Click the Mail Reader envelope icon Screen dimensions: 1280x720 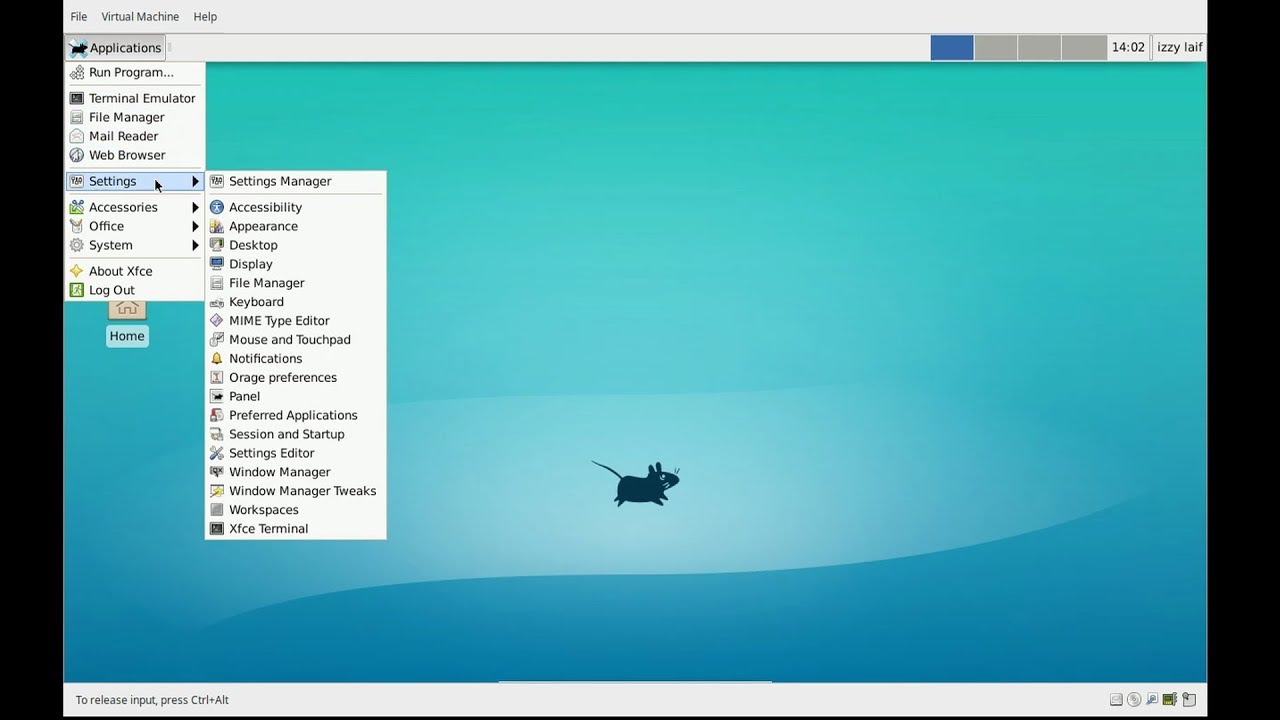(x=77, y=136)
